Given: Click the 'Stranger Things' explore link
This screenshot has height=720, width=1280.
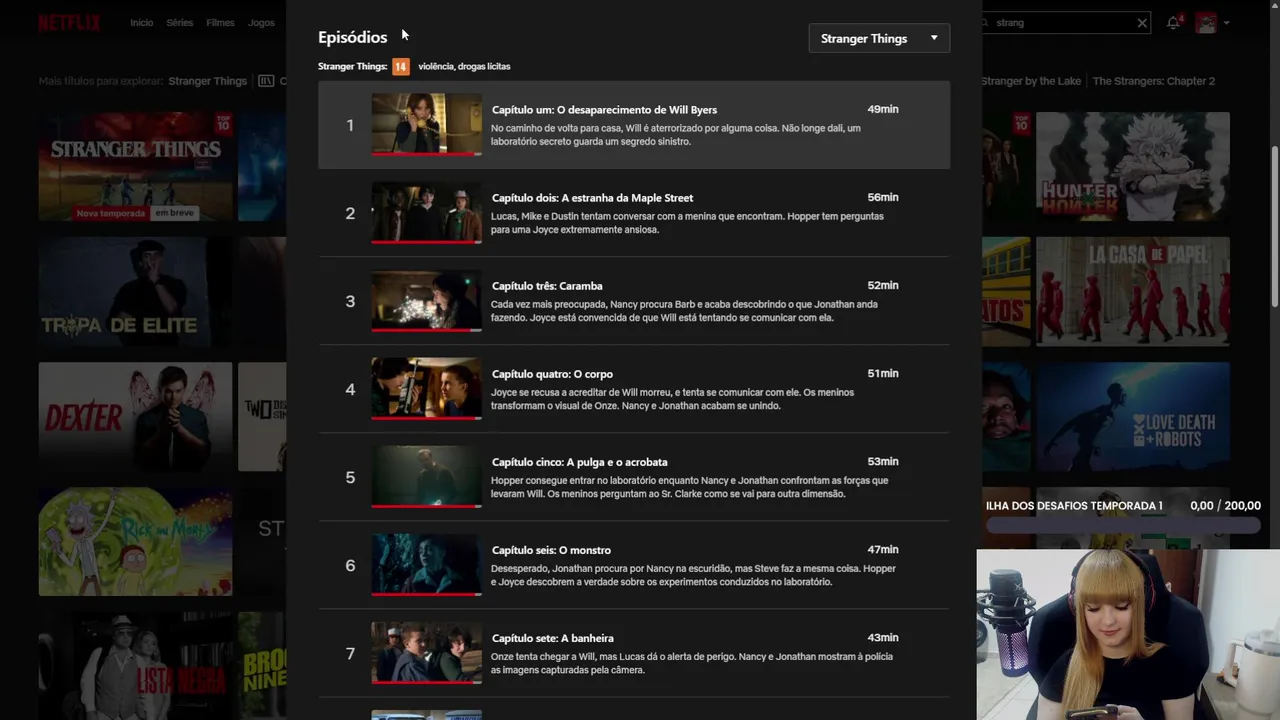Looking at the screenshot, I should [x=208, y=81].
